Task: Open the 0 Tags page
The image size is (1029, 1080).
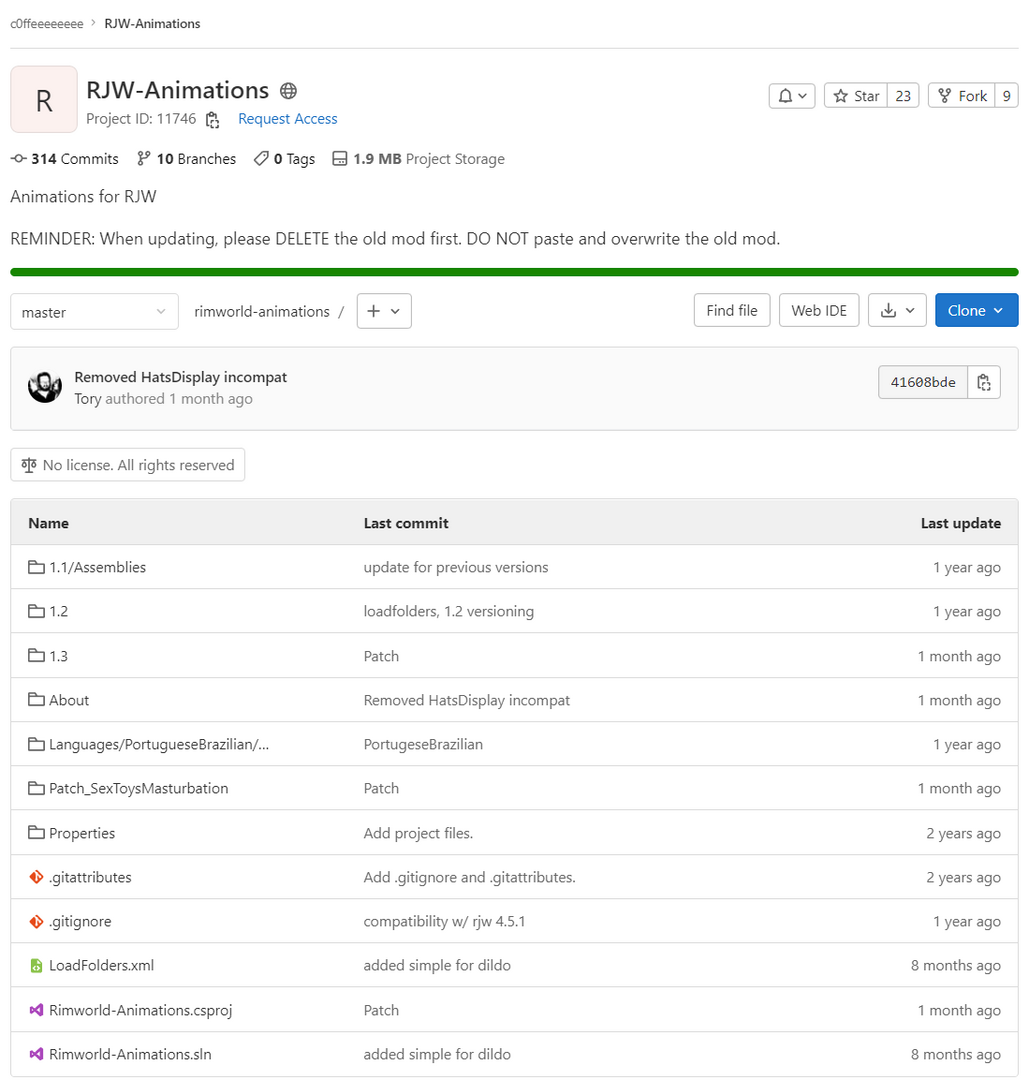Action: (x=284, y=159)
